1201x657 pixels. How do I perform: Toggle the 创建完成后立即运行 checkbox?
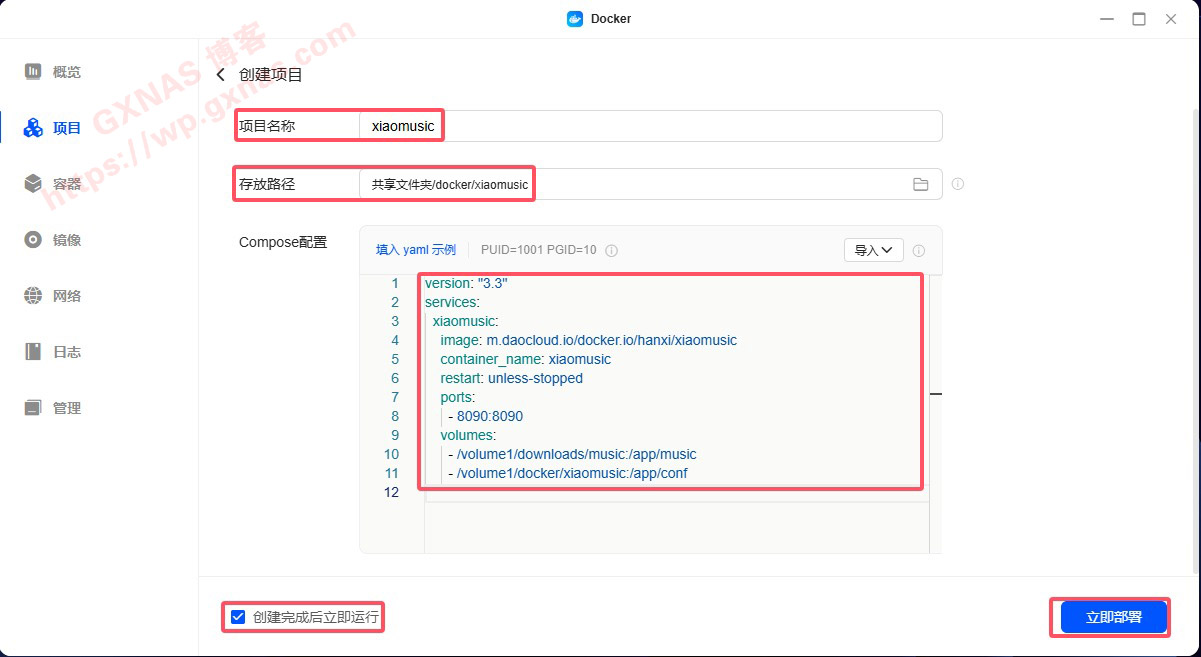click(238, 617)
